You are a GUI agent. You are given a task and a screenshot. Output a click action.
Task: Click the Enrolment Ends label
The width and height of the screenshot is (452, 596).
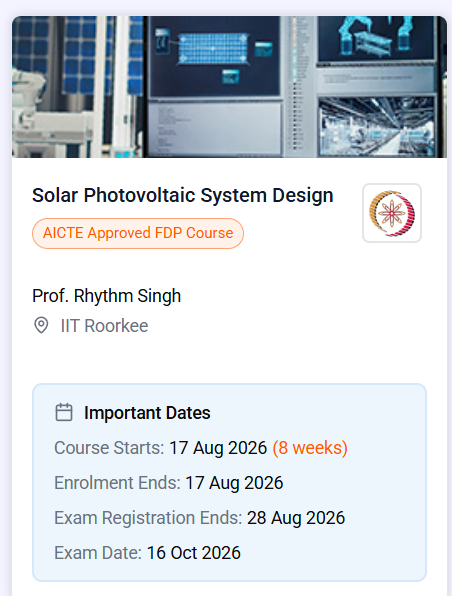pos(117,483)
